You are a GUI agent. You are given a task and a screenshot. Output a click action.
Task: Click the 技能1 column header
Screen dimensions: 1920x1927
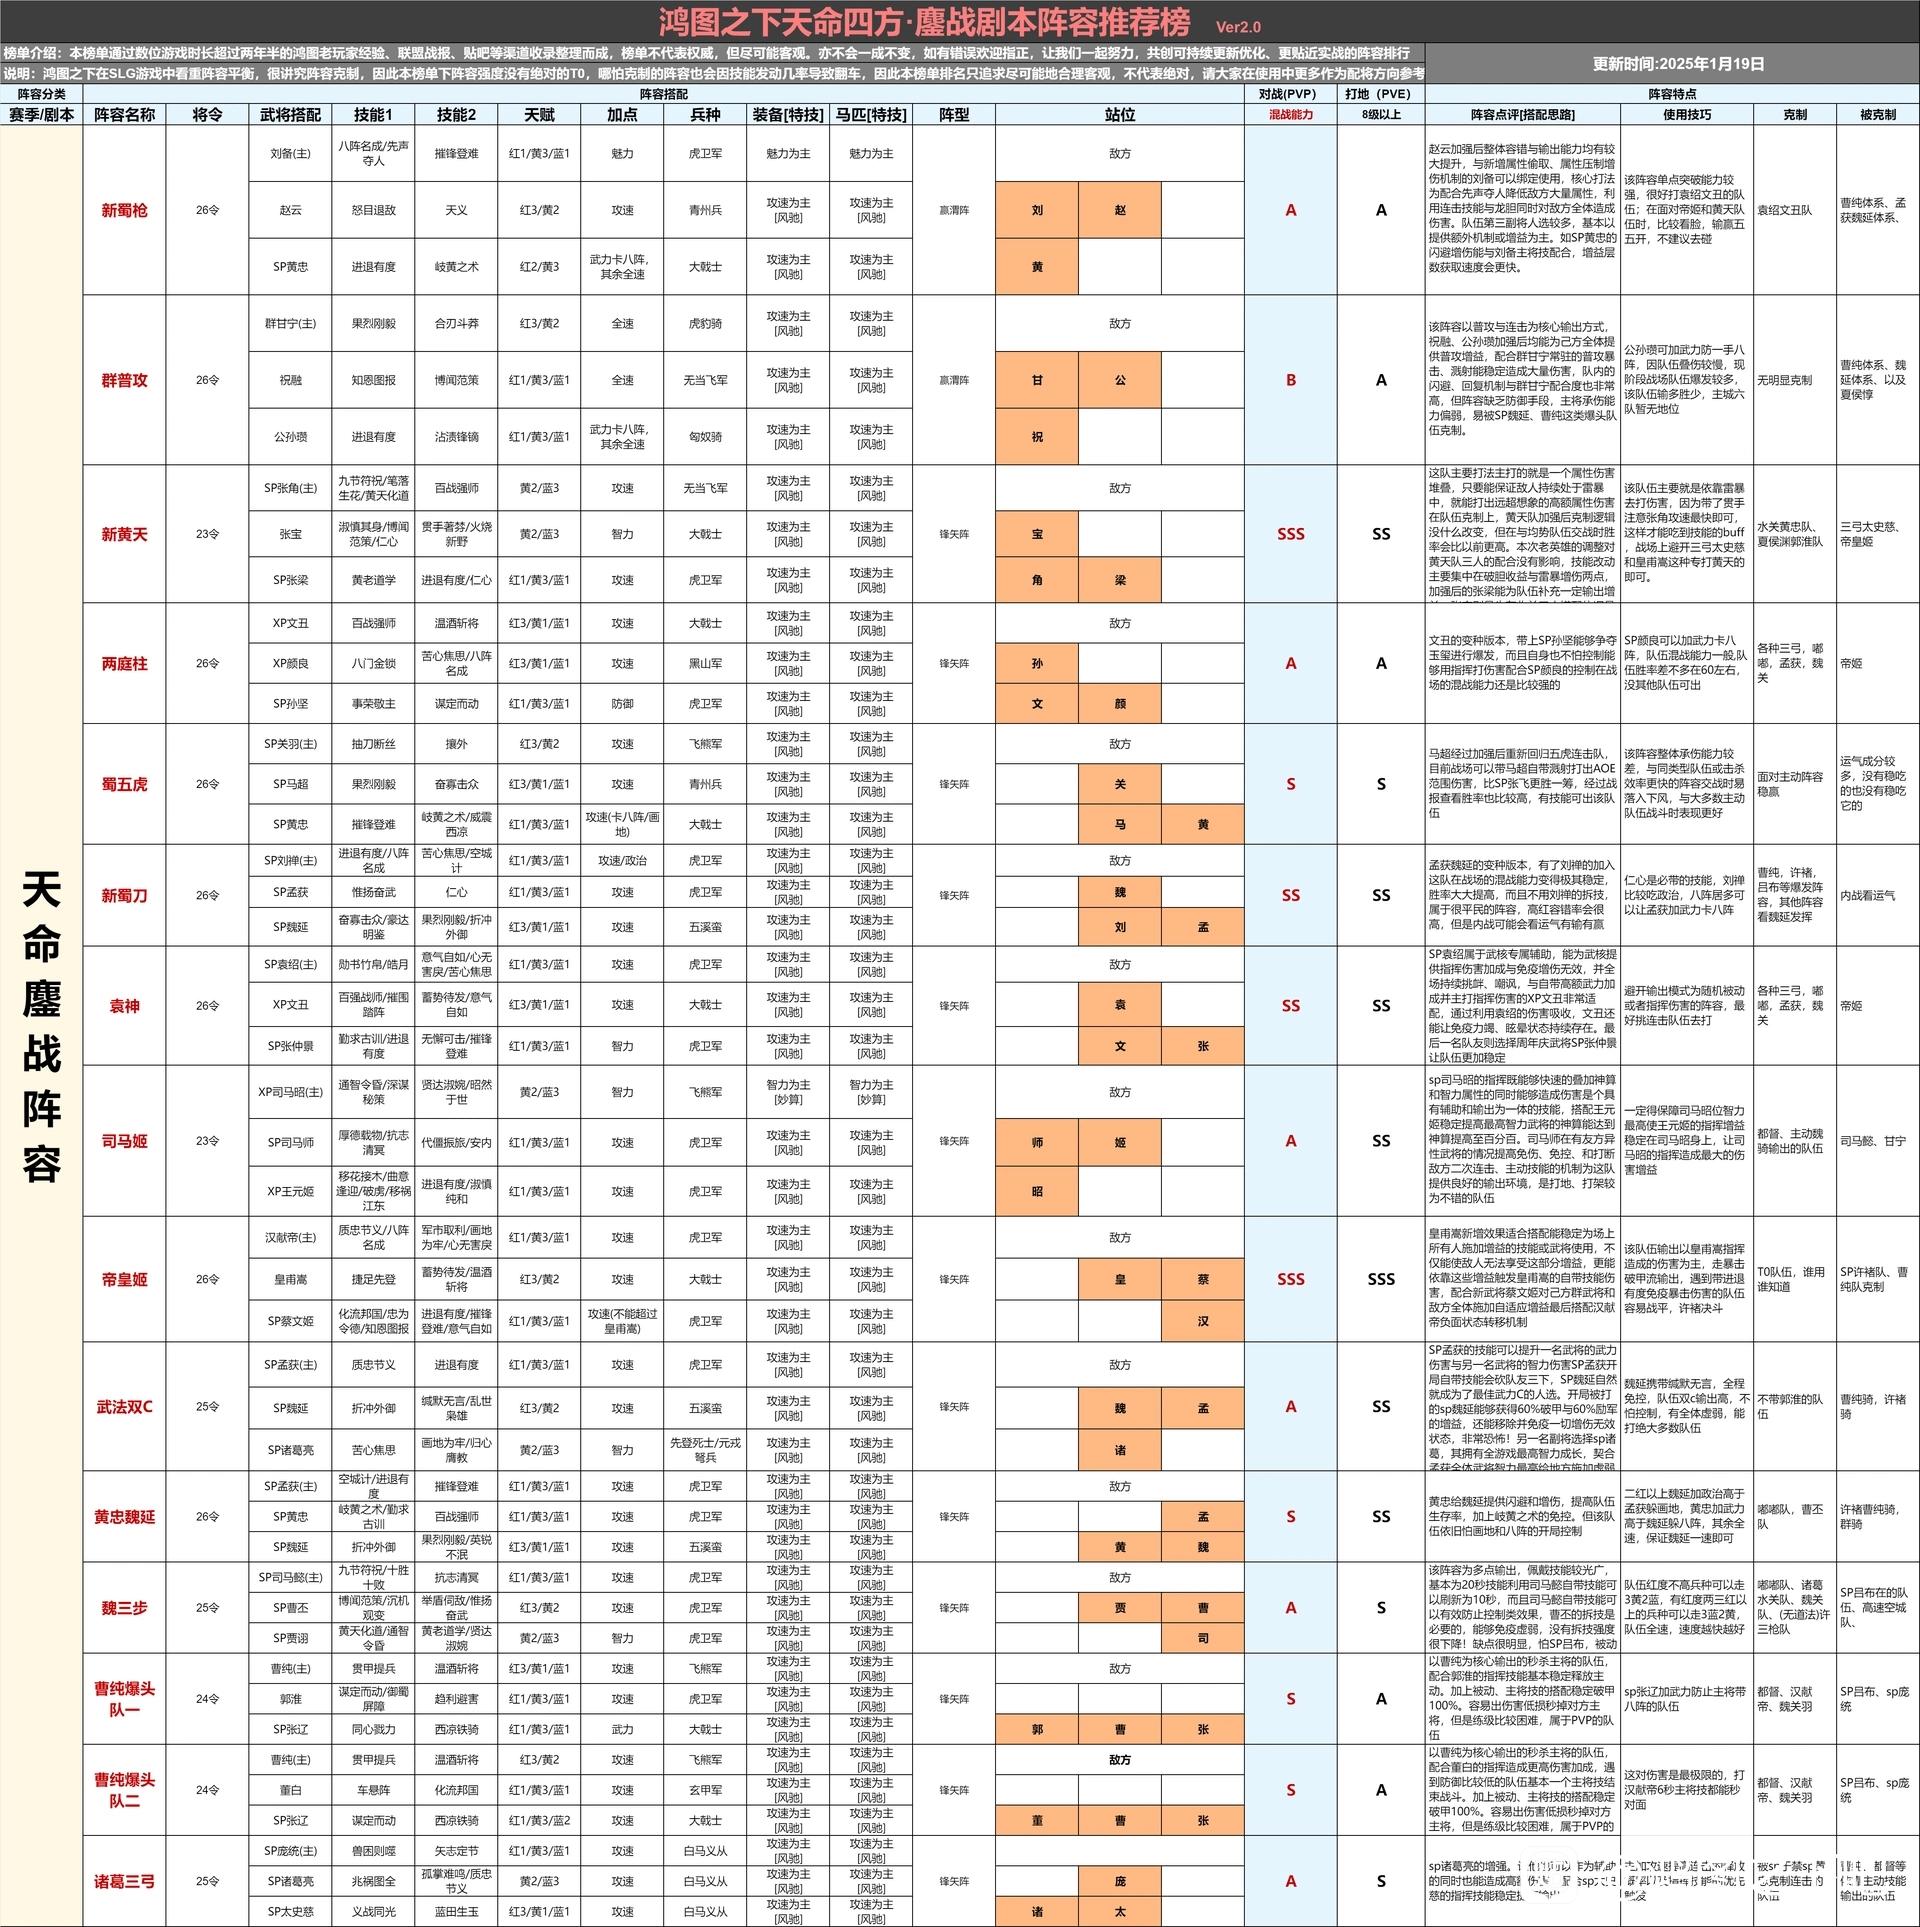point(373,115)
